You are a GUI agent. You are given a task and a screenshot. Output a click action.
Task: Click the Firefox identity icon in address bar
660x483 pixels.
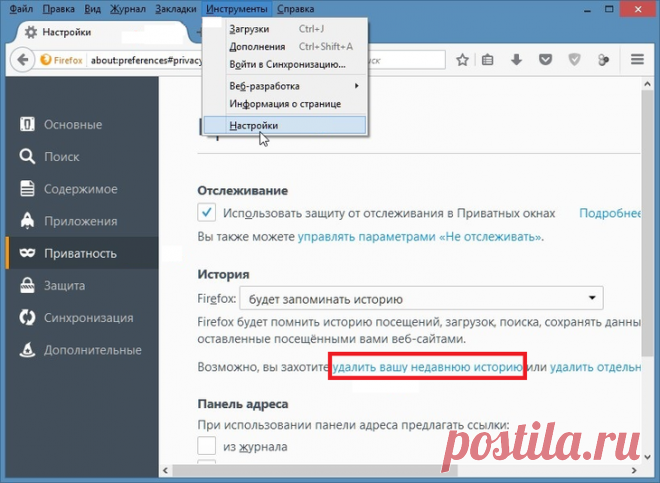(x=45, y=60)
